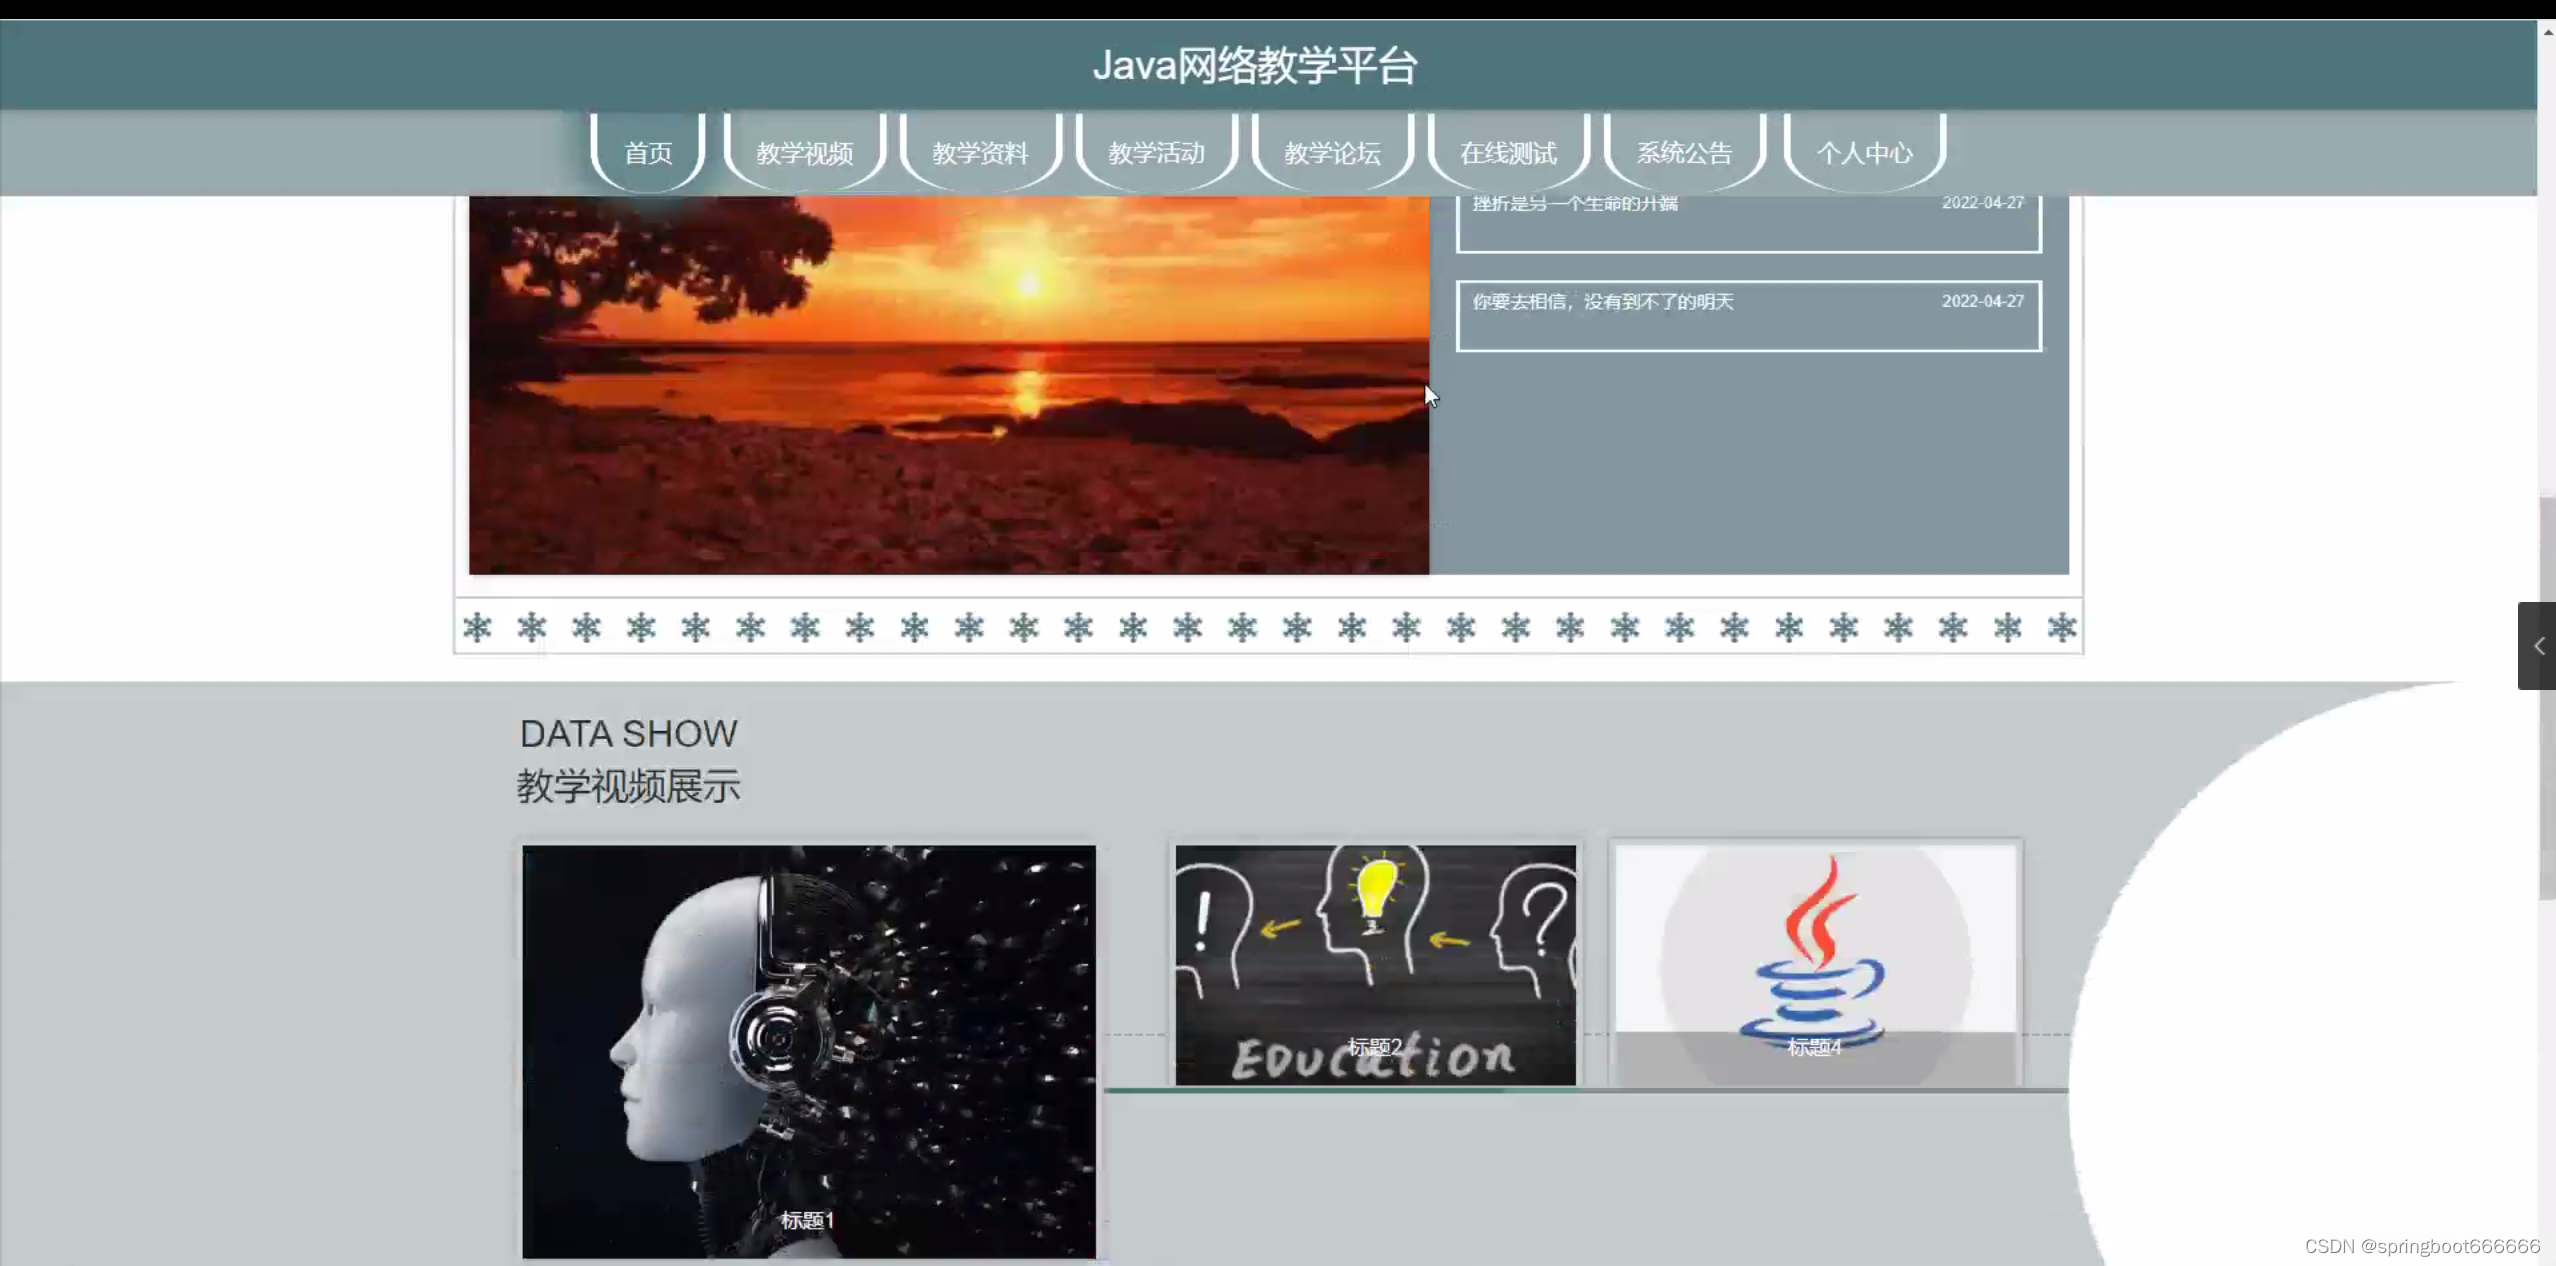Screen dimensions: 2556x1266
Task: Click the 教学视频展示 section heading
Action: [x=628, y=786]
